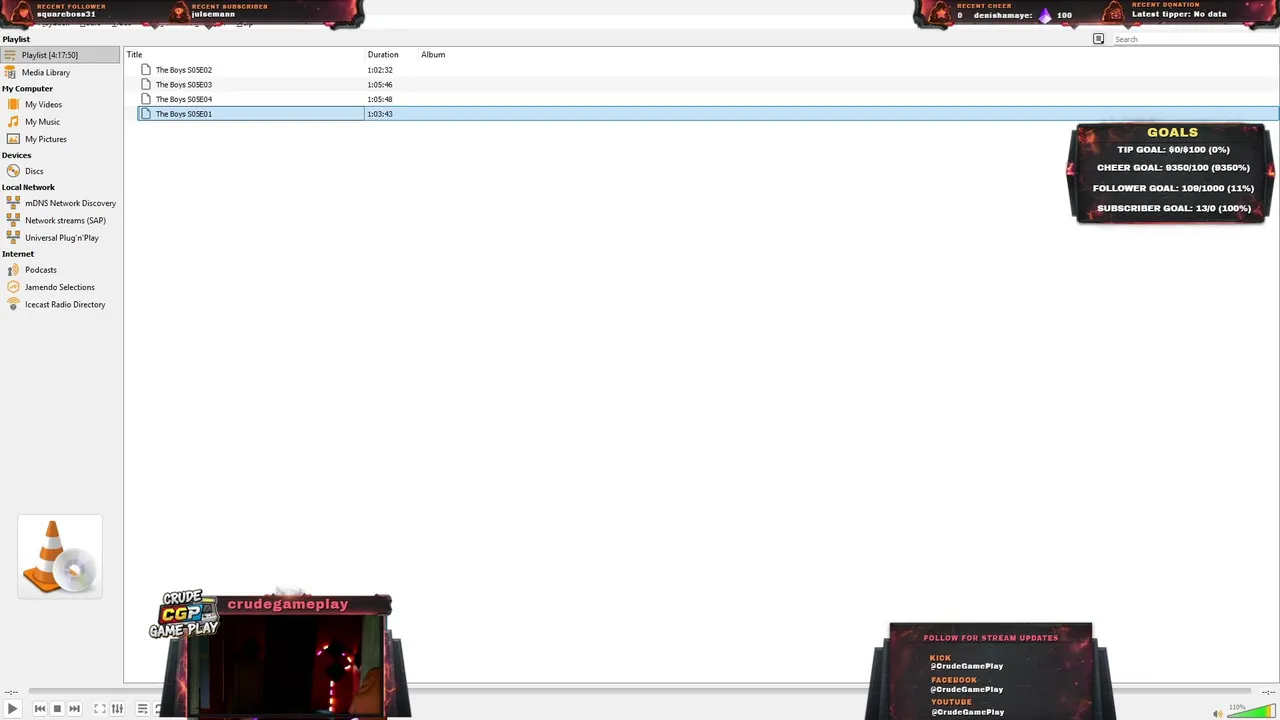Click the Discs disc icon
Viewport: 1280px width, 720px height.
point(13,171)
